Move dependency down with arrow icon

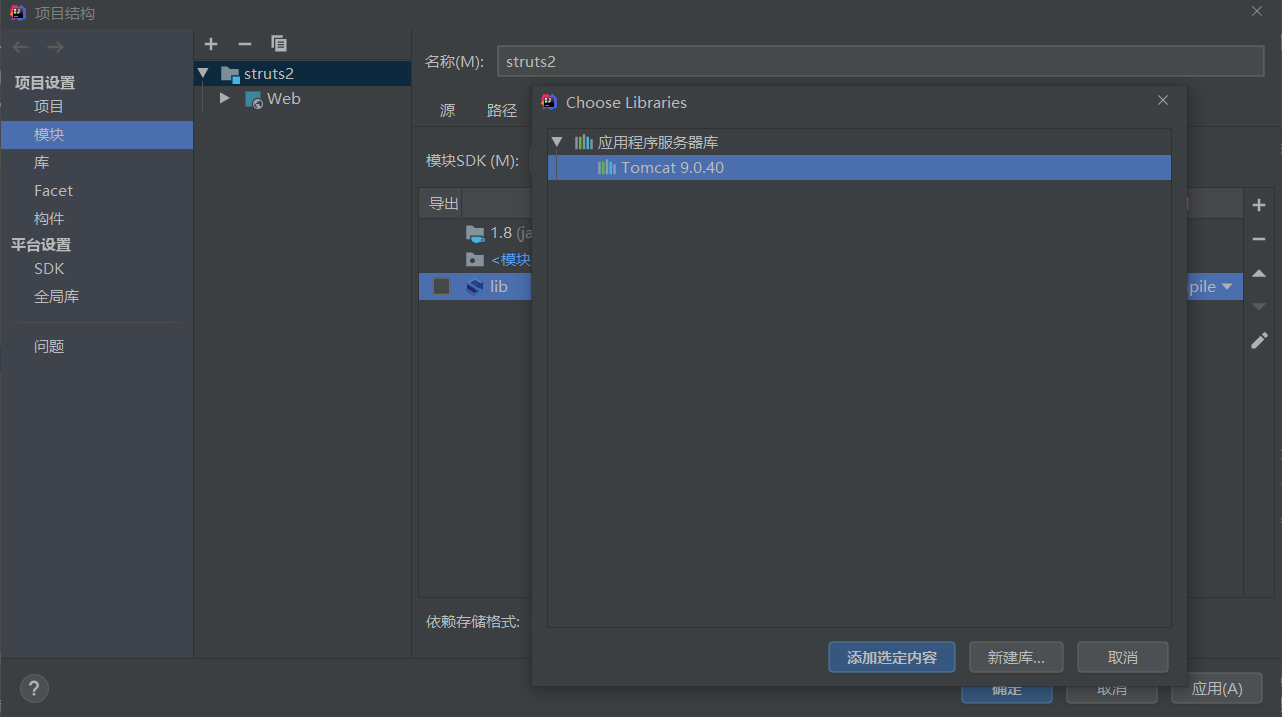[x=1259, y=307]
